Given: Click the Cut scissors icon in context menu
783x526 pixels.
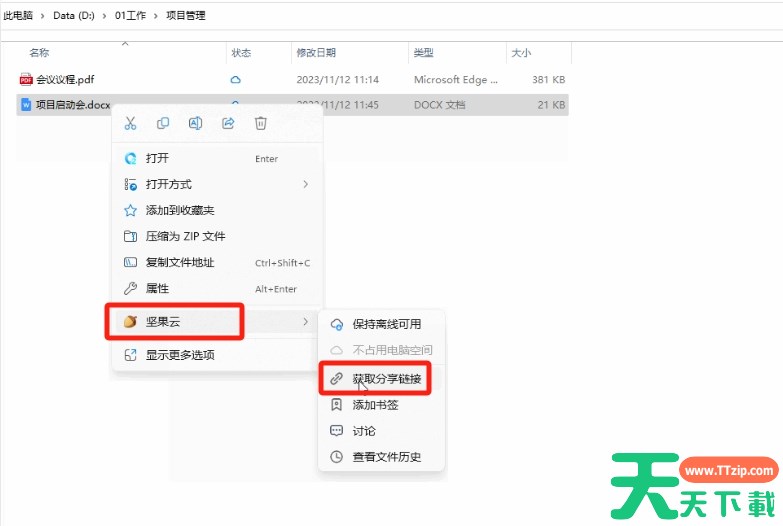Looking at the screenshot, I should point(130,123).
